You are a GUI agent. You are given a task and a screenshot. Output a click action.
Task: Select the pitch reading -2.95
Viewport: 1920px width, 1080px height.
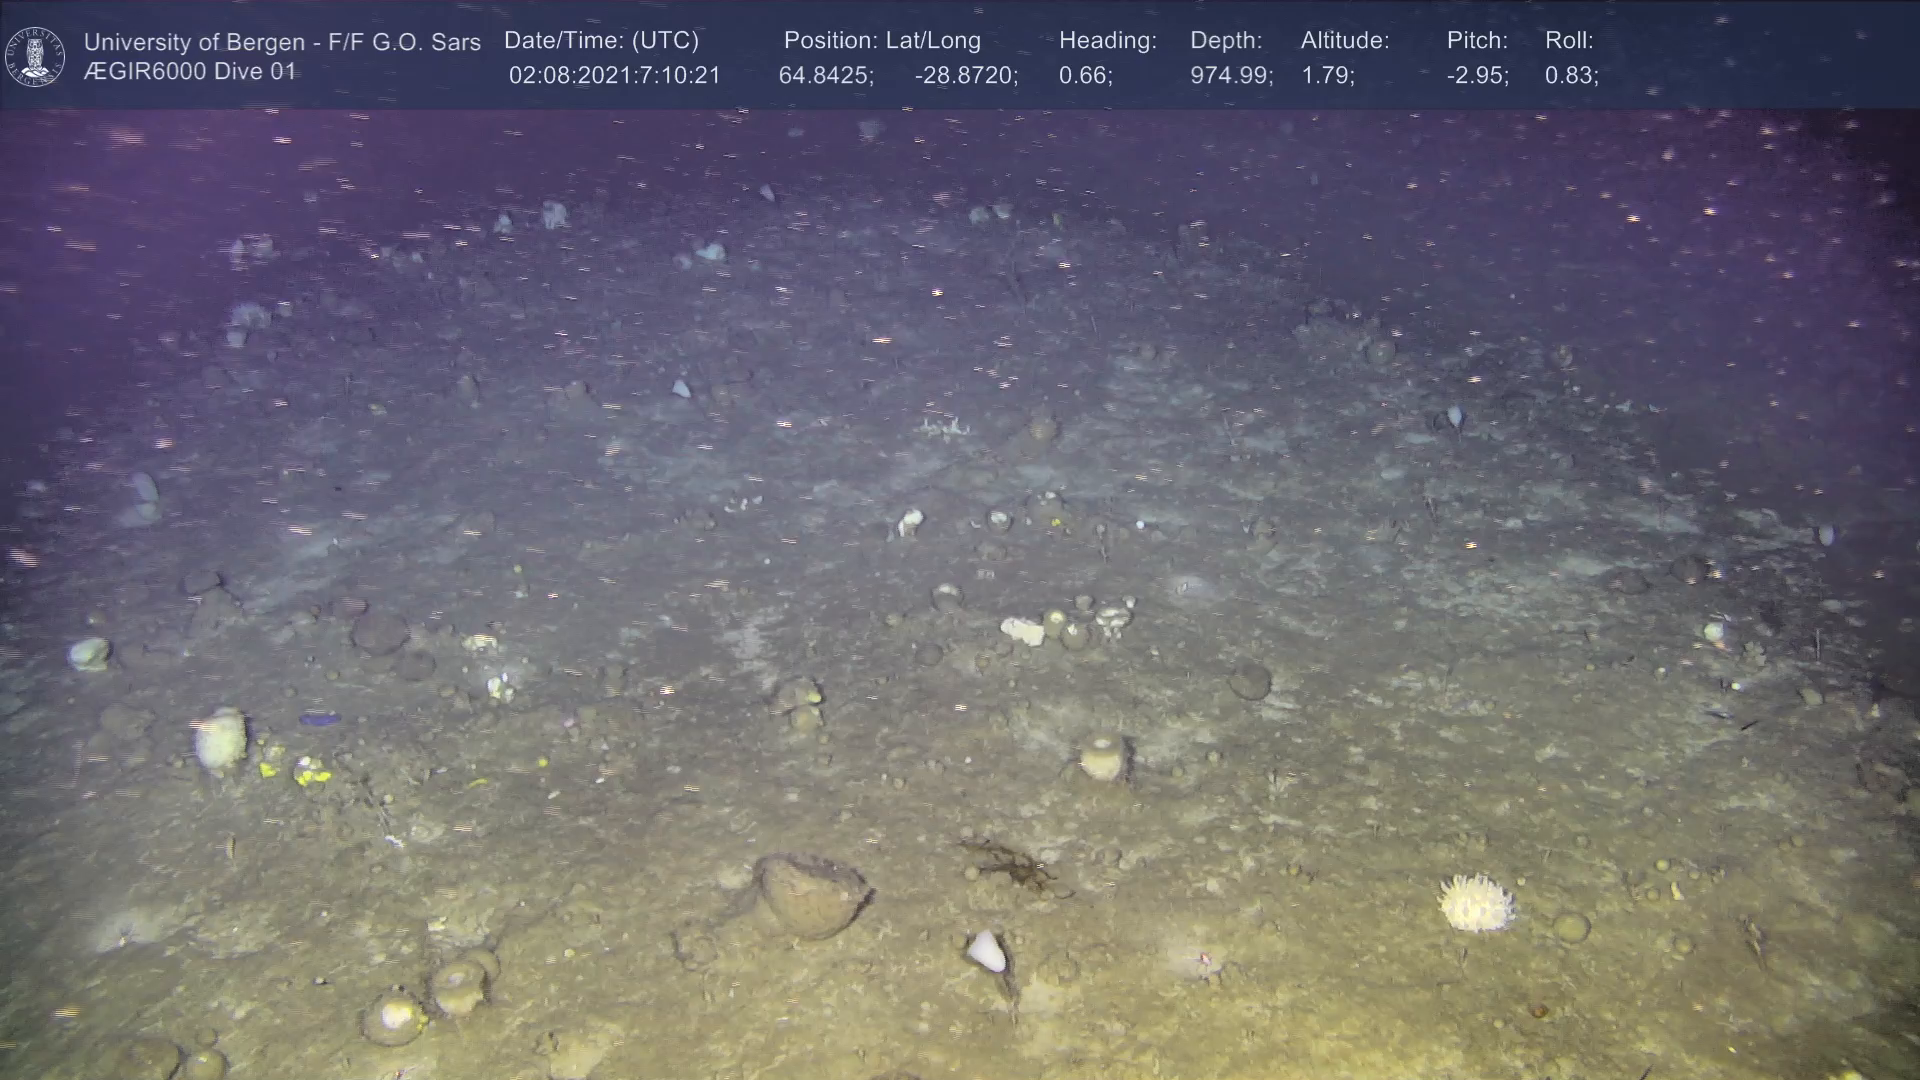coord(1476,76)
